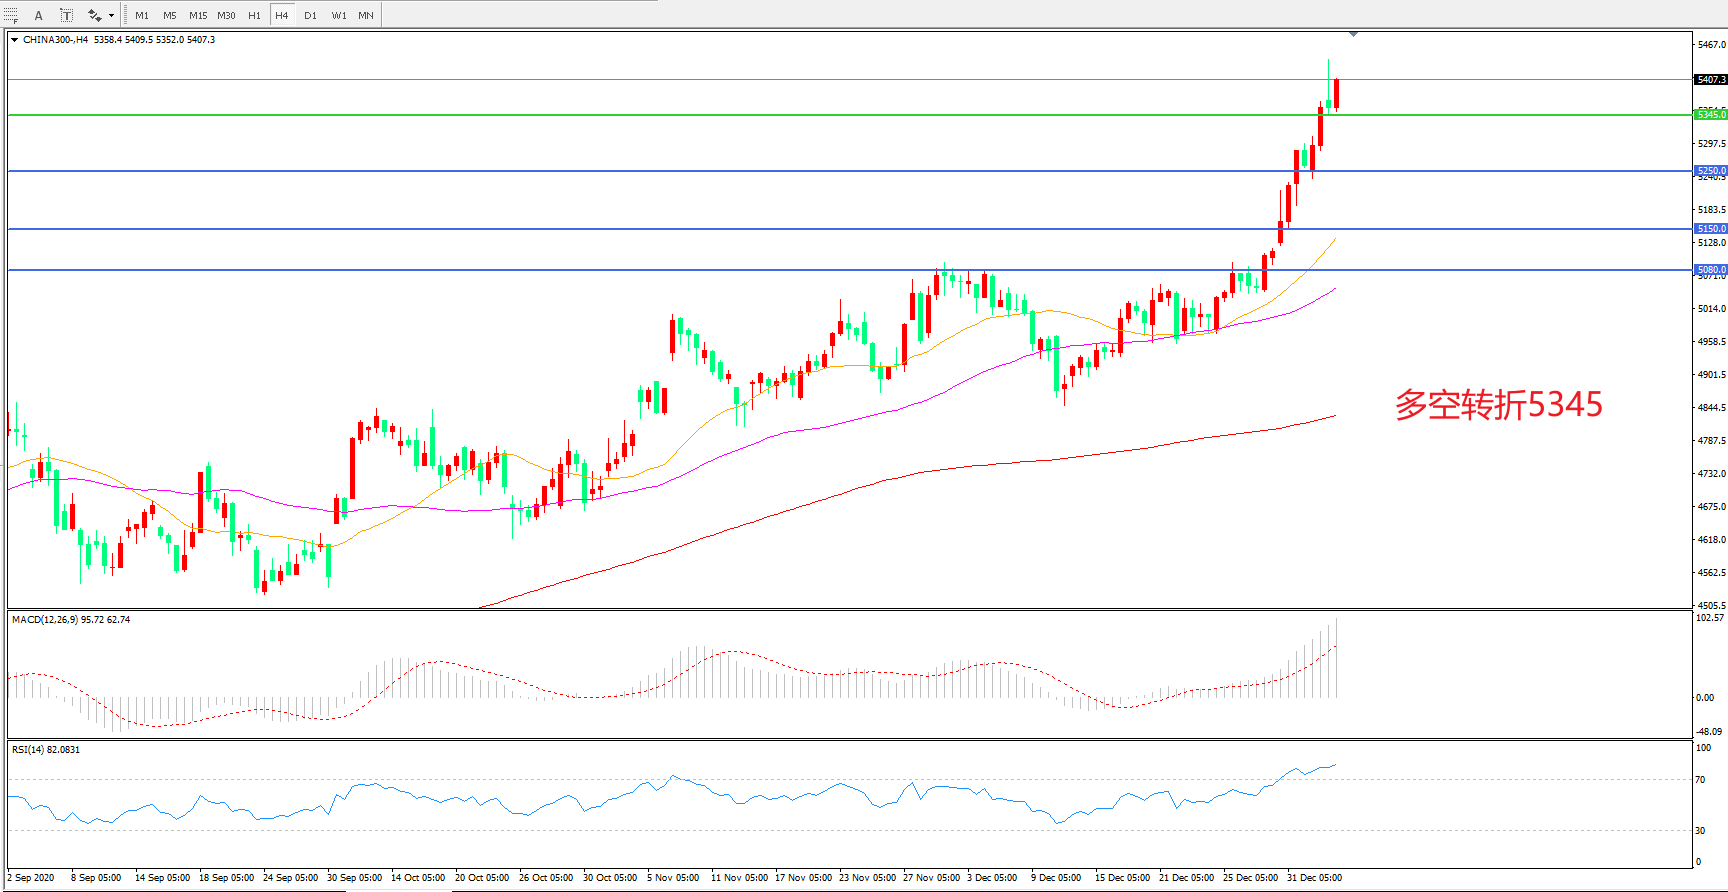The height and width of the screenshot is (892, 1728).
Task: Switch to M1 timeframe
Action: 142,15
